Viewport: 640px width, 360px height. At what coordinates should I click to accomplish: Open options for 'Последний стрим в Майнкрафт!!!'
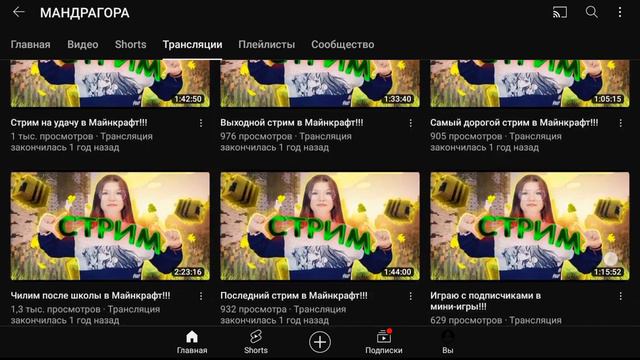click(x=411, y=296)
